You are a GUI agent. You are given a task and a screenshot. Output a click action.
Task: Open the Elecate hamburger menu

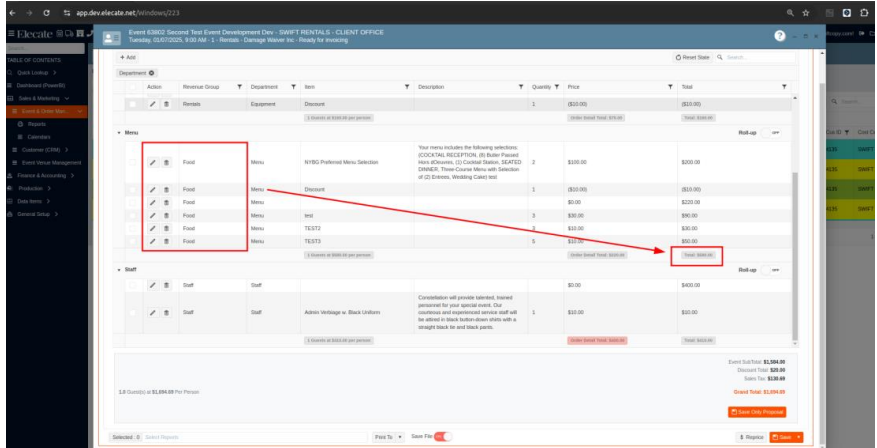click(x=10, y=34)
